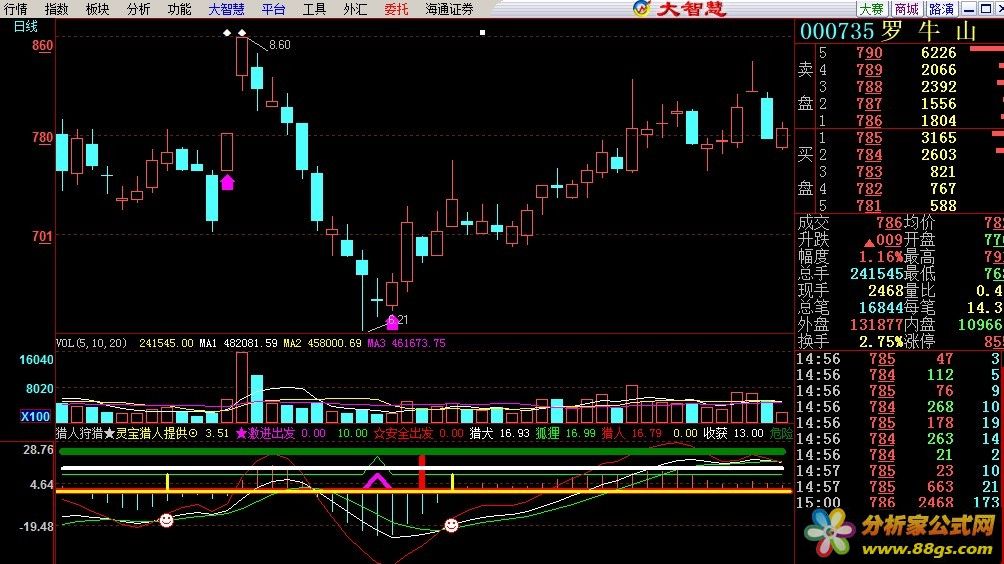The image size is (1004, 564).
Task: Click buy level 2 volume 2603
Action: pyautogui.click(x=939, y=155)
